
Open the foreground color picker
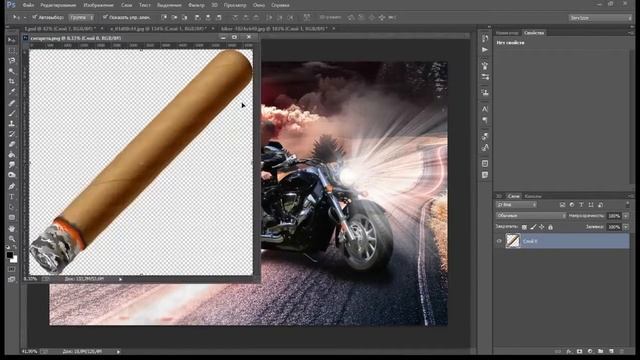pos(9,255)
